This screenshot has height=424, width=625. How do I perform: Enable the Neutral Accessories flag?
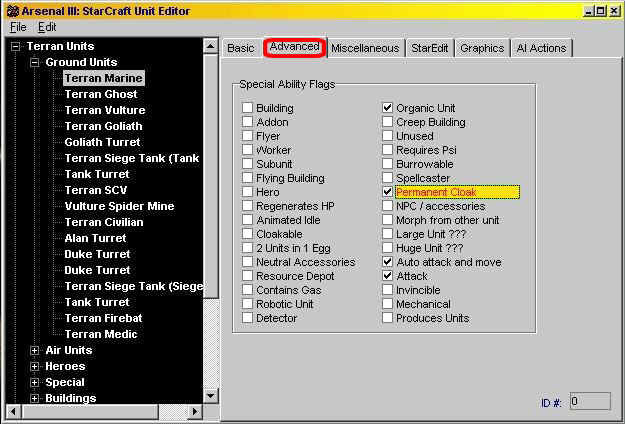click(248, 262)
